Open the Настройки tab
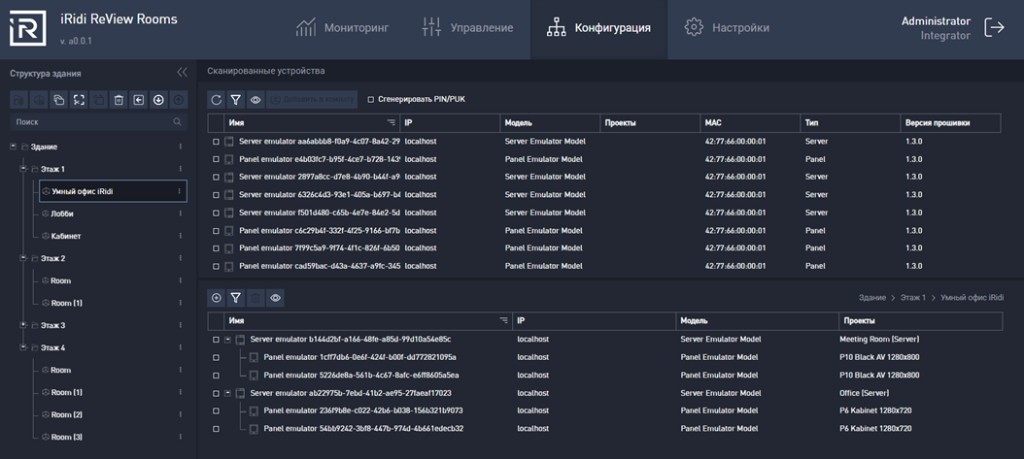1024x459 pixels. click(727, 28)
